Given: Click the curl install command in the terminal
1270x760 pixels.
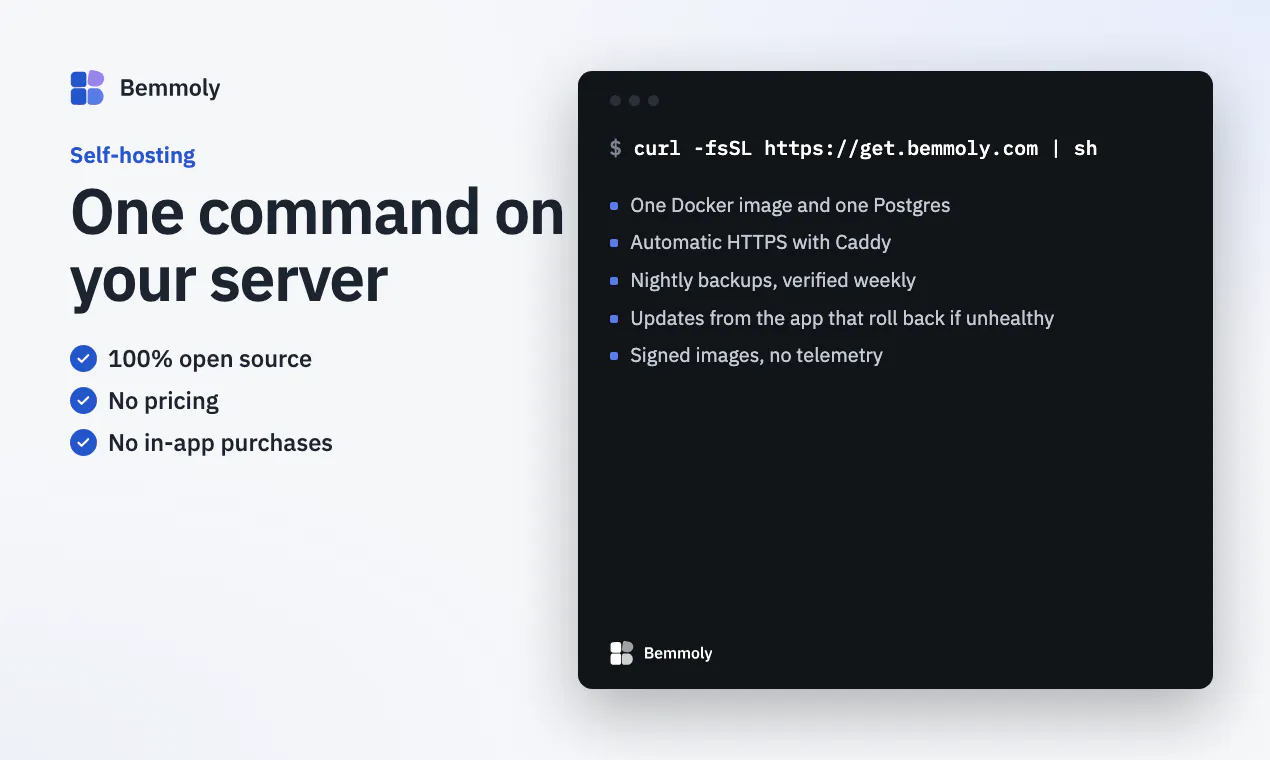Looking at the screenshot, I should [866, 148].
